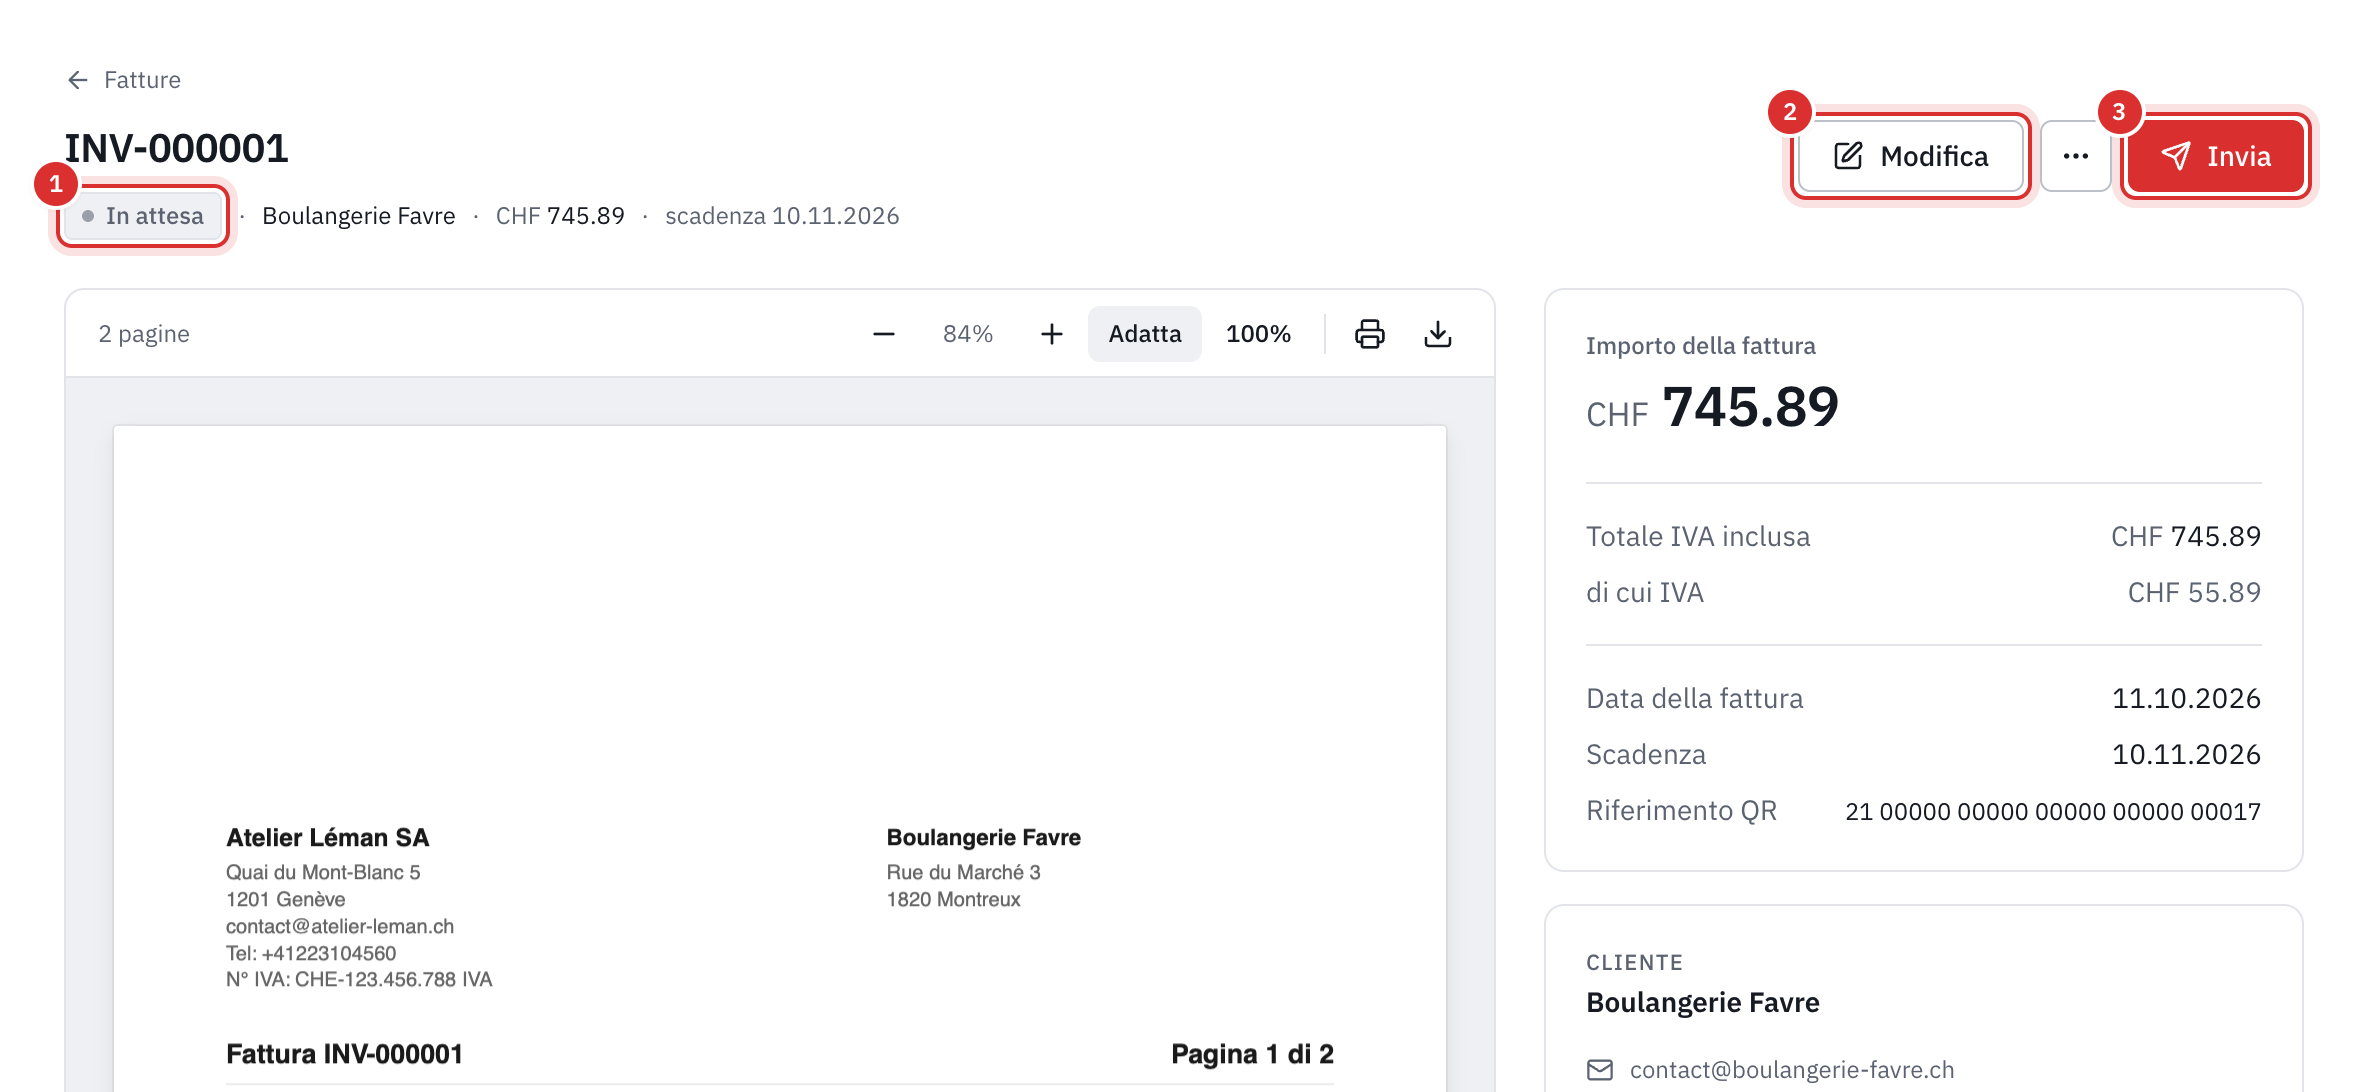Image resolution: width=2368 pixels, height=1092 pixels.
Task: Click the di cui IVA value CHF 55.89
Action: (x=2194, y=593)
